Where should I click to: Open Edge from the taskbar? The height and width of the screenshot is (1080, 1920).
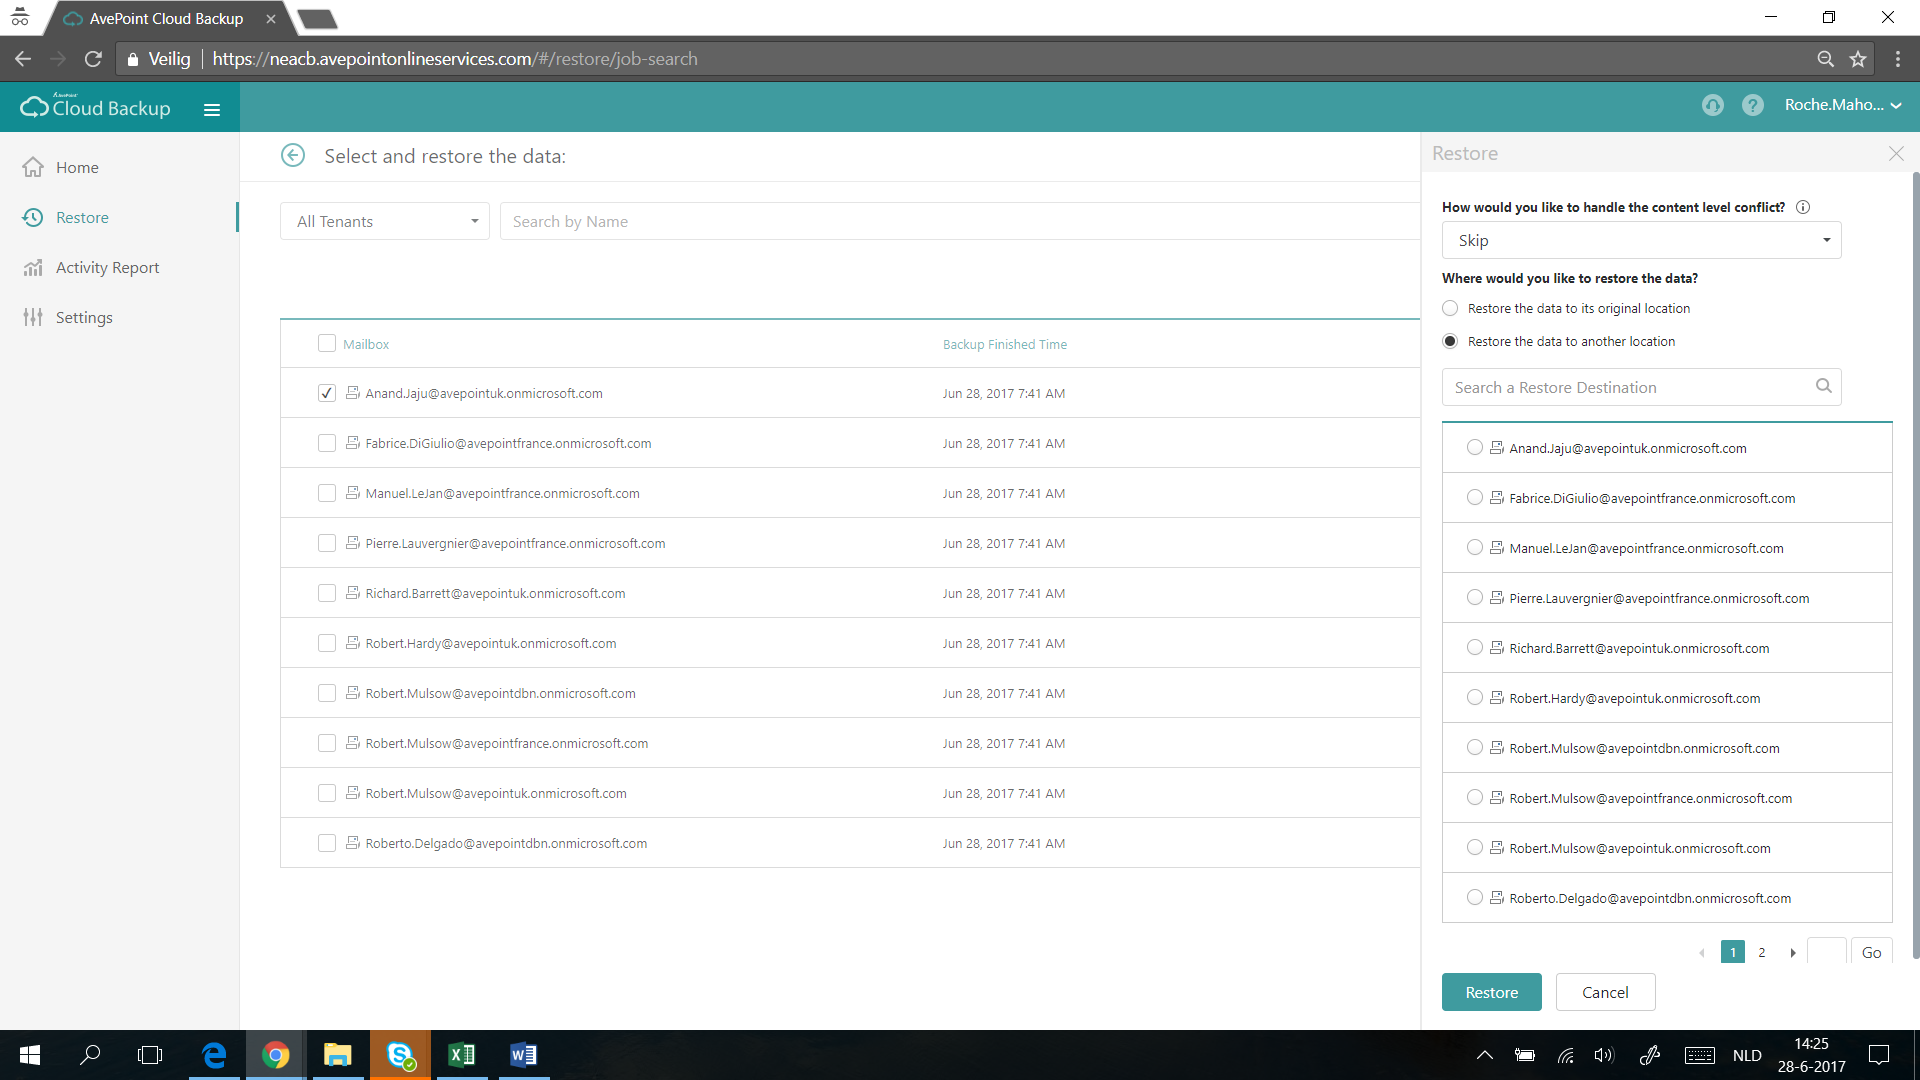click(x=214, y=1055)
